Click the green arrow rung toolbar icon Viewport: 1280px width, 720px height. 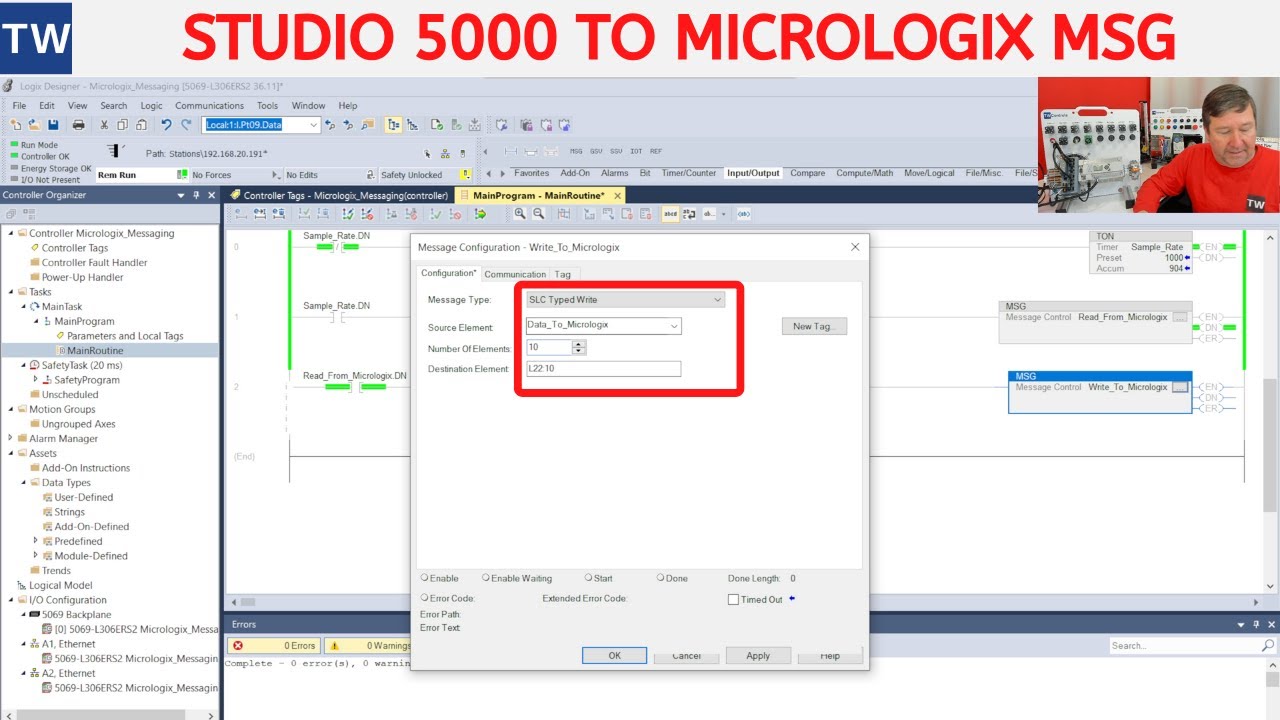480,213
